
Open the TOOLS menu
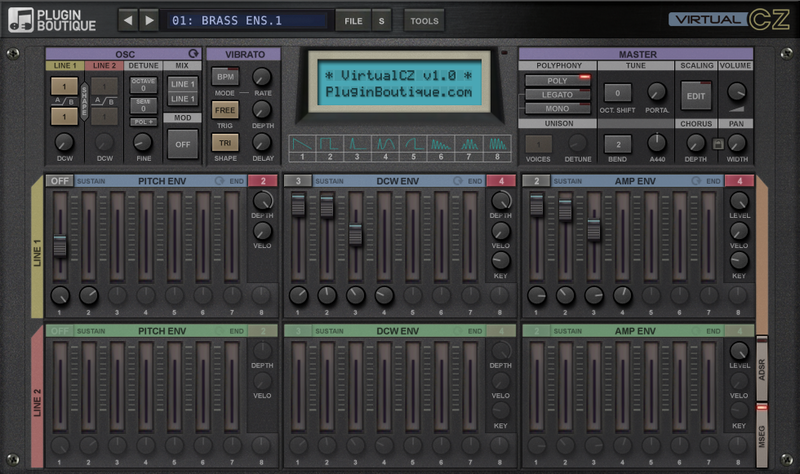[425, 20]
